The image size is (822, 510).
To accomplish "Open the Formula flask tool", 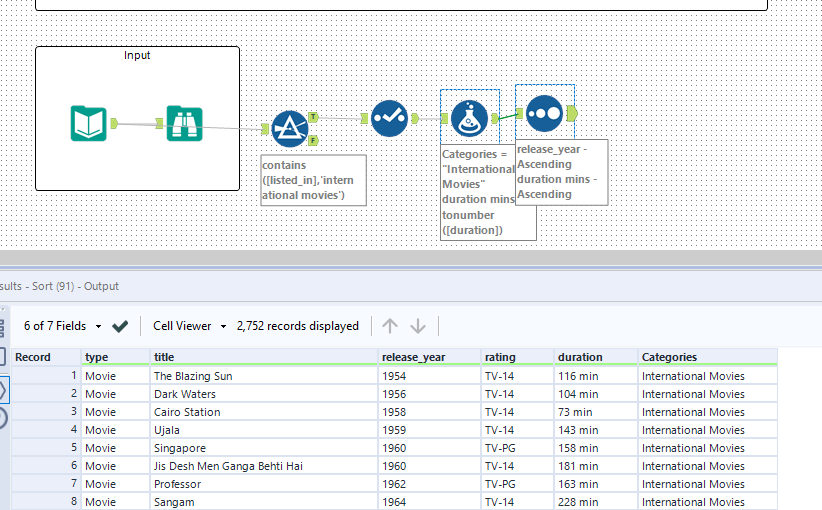I will coord(469,118).
